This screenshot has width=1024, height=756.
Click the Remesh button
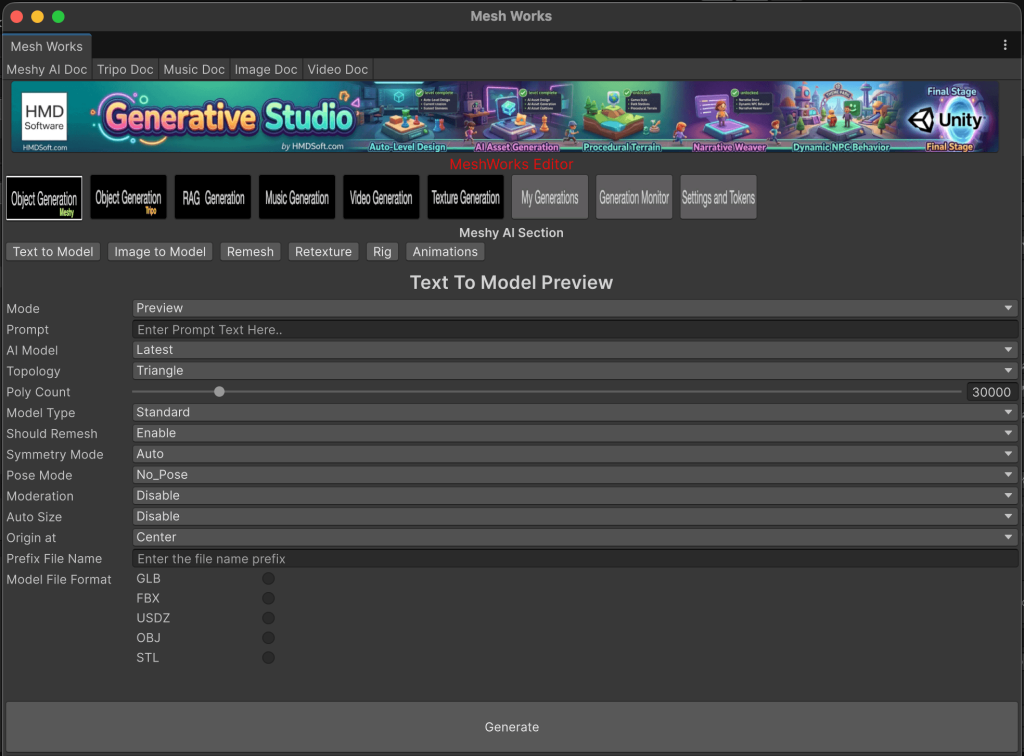250,252
